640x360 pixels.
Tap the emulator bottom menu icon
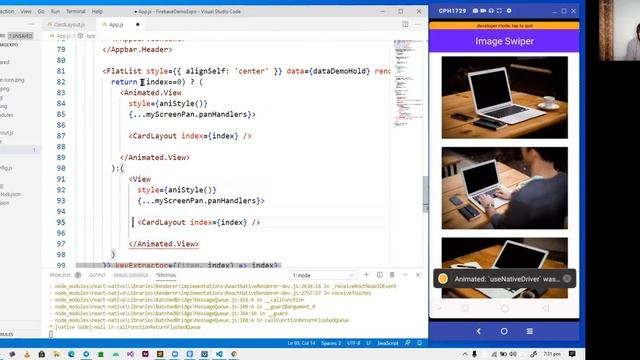[x=530, y=331]
